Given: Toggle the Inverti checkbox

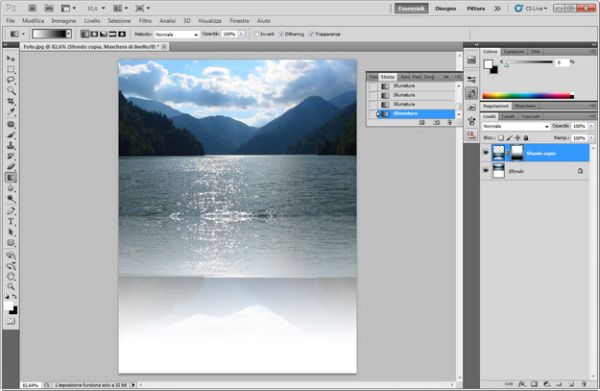Looking at the screenshot, I should [257, 34].
